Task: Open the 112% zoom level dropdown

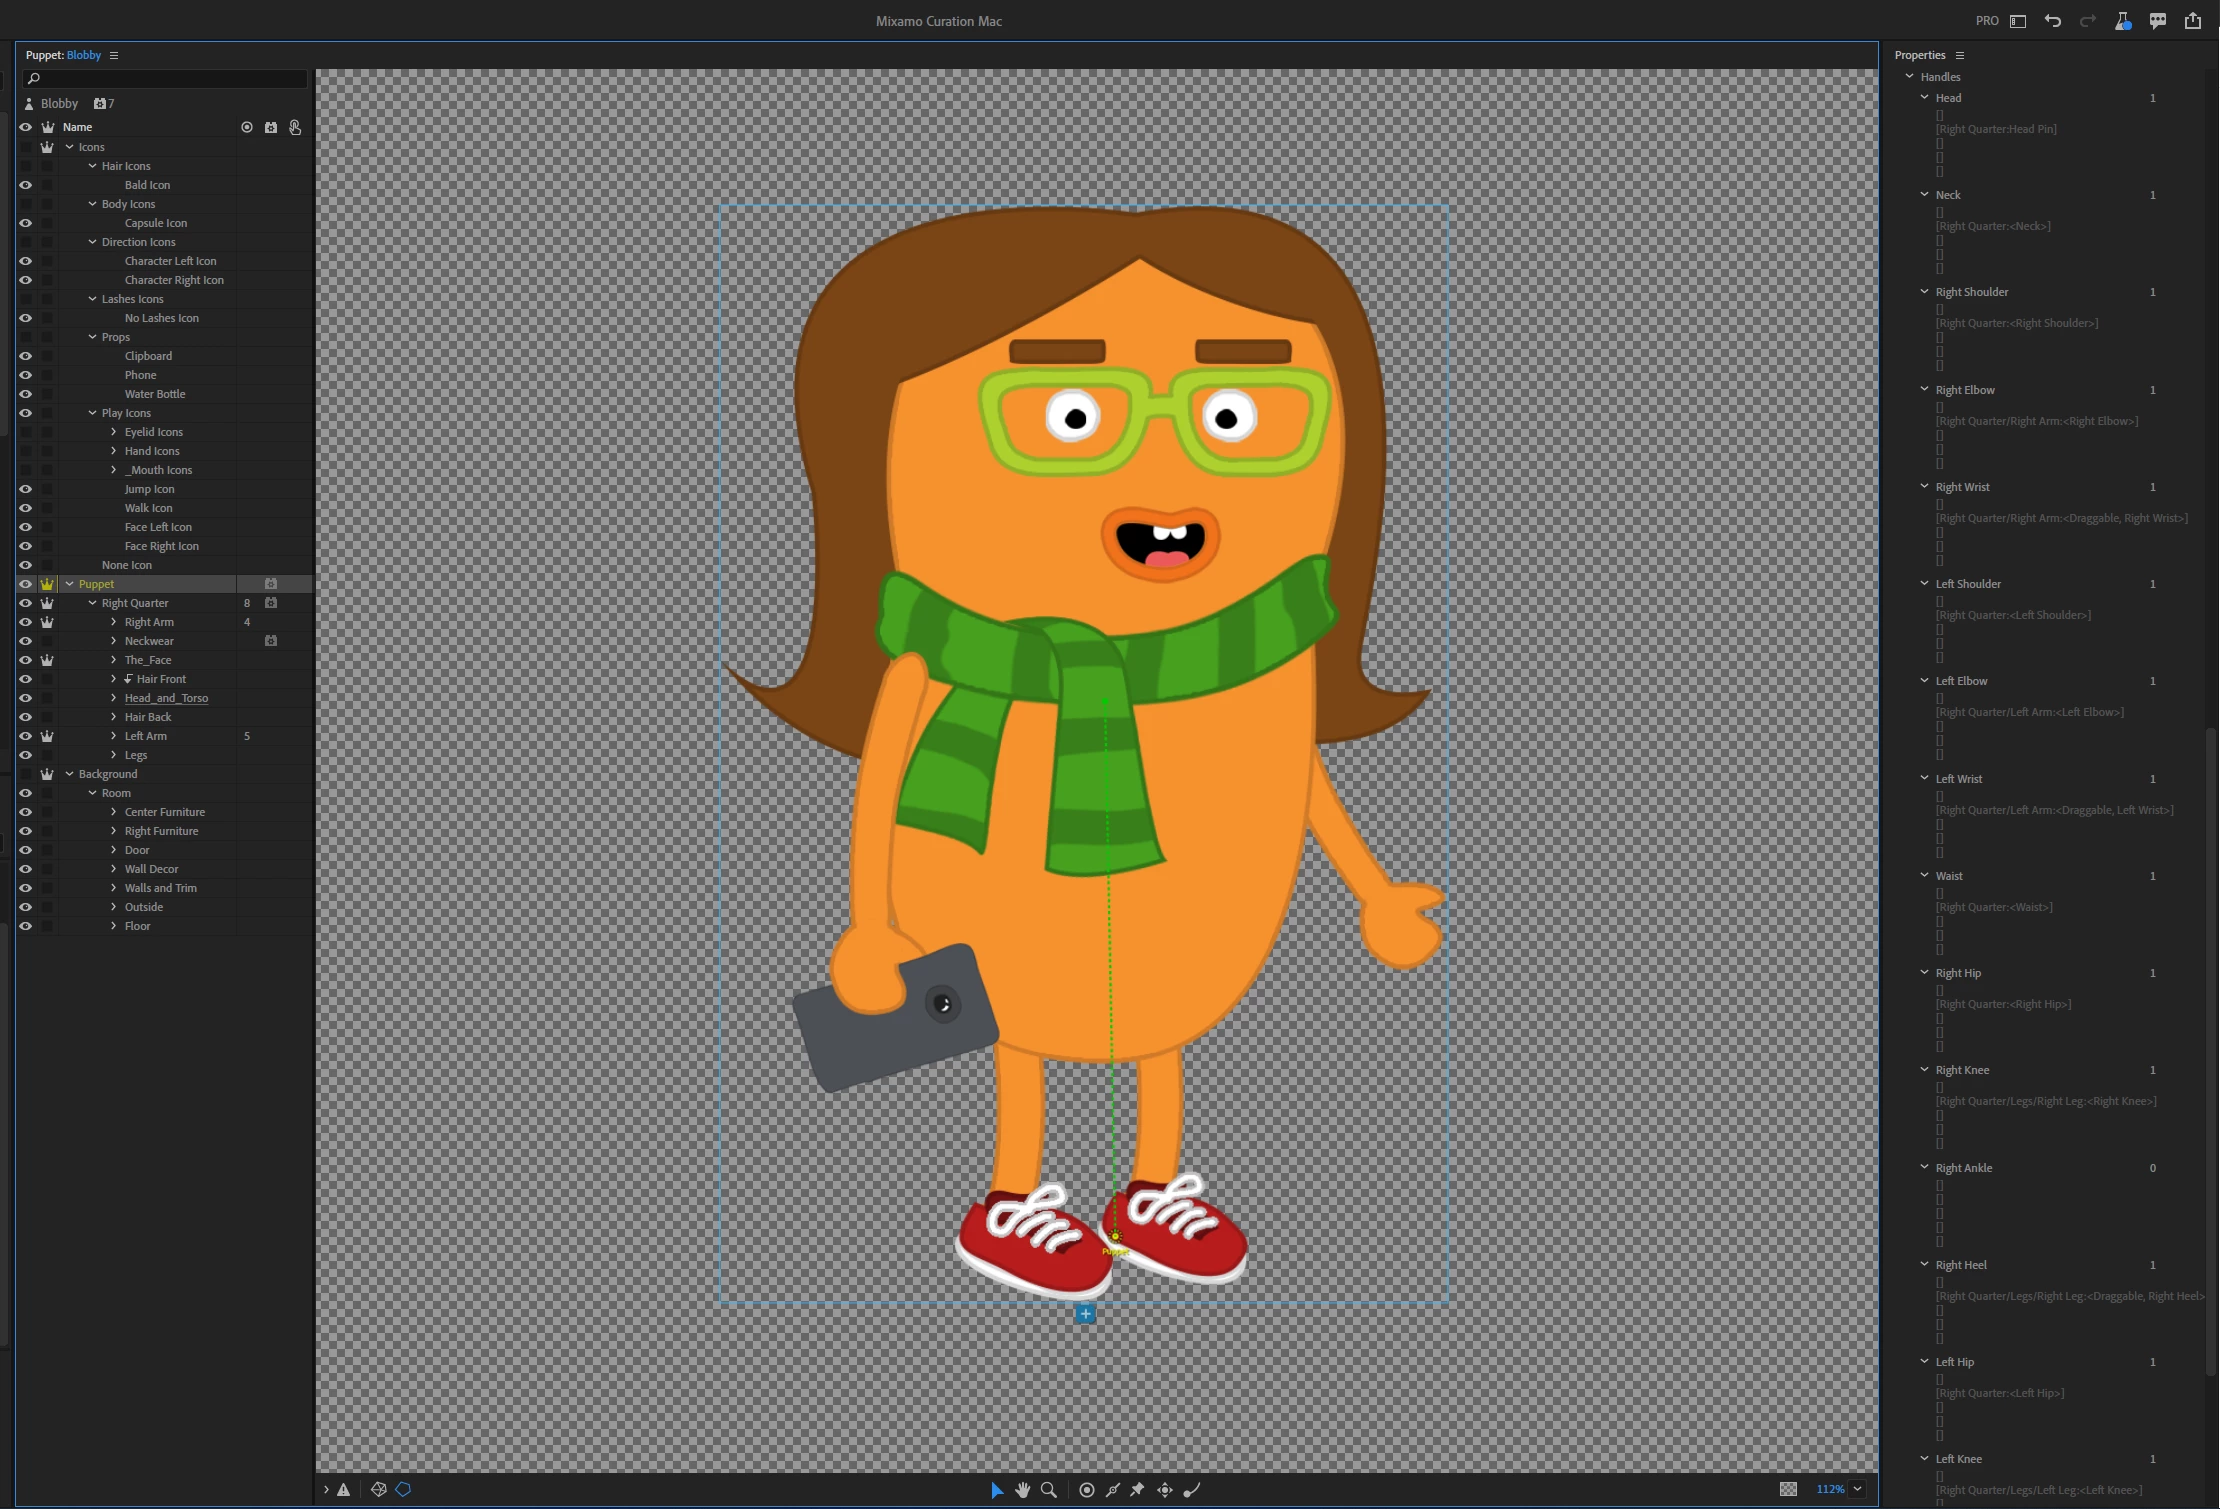Action: (1858, 1489)
